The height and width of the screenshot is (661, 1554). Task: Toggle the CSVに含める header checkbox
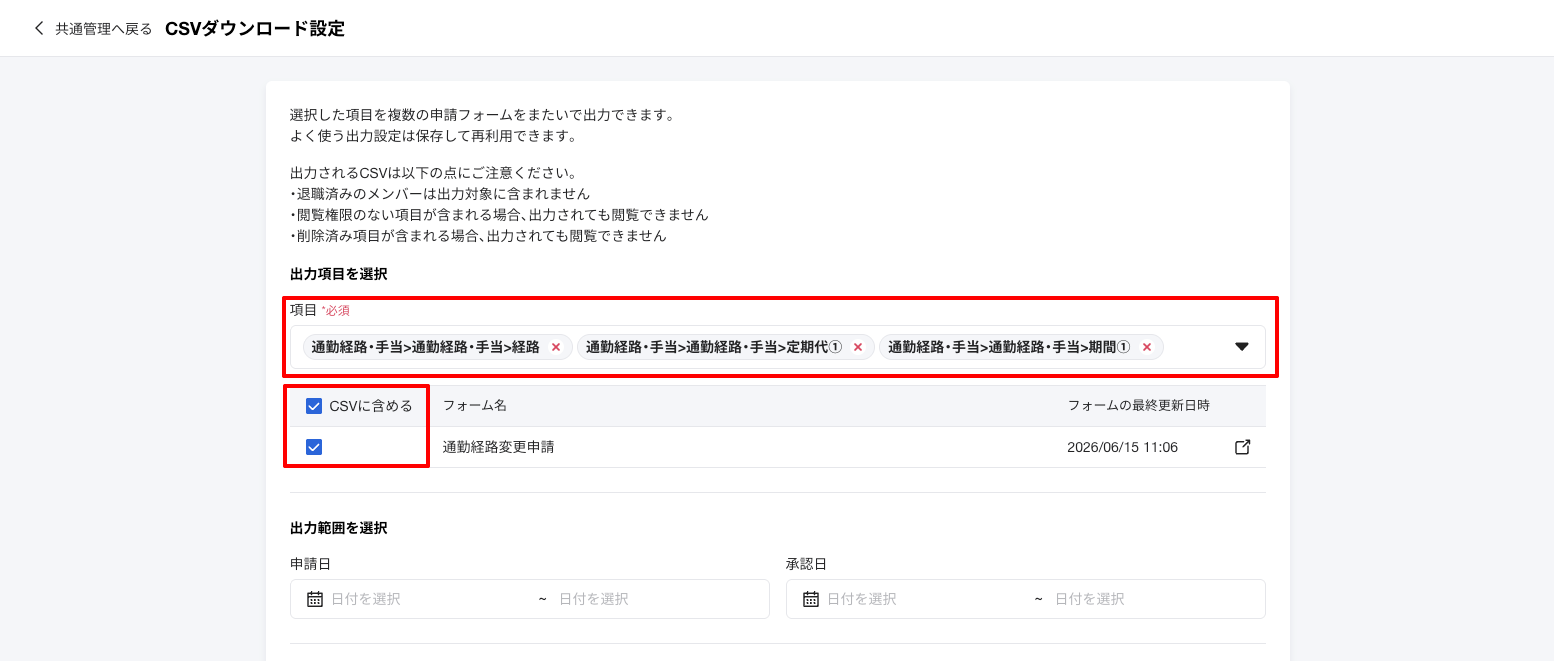(x=314, y=406)
